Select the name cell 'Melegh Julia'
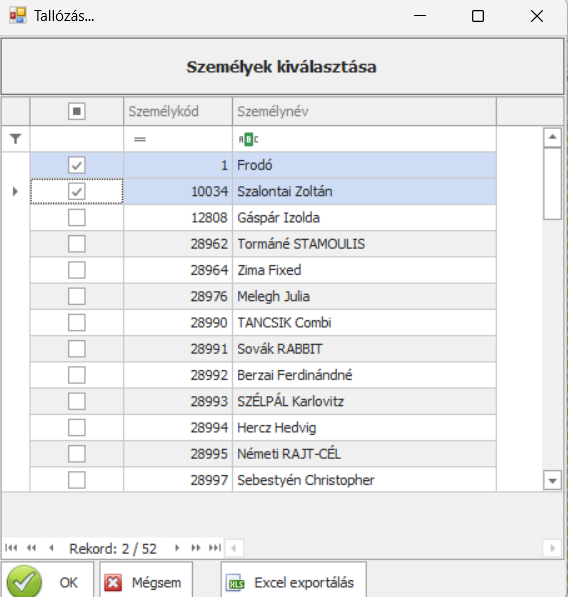Image resolution: width=568 pixels, height=597 pixels. (364, 297)
